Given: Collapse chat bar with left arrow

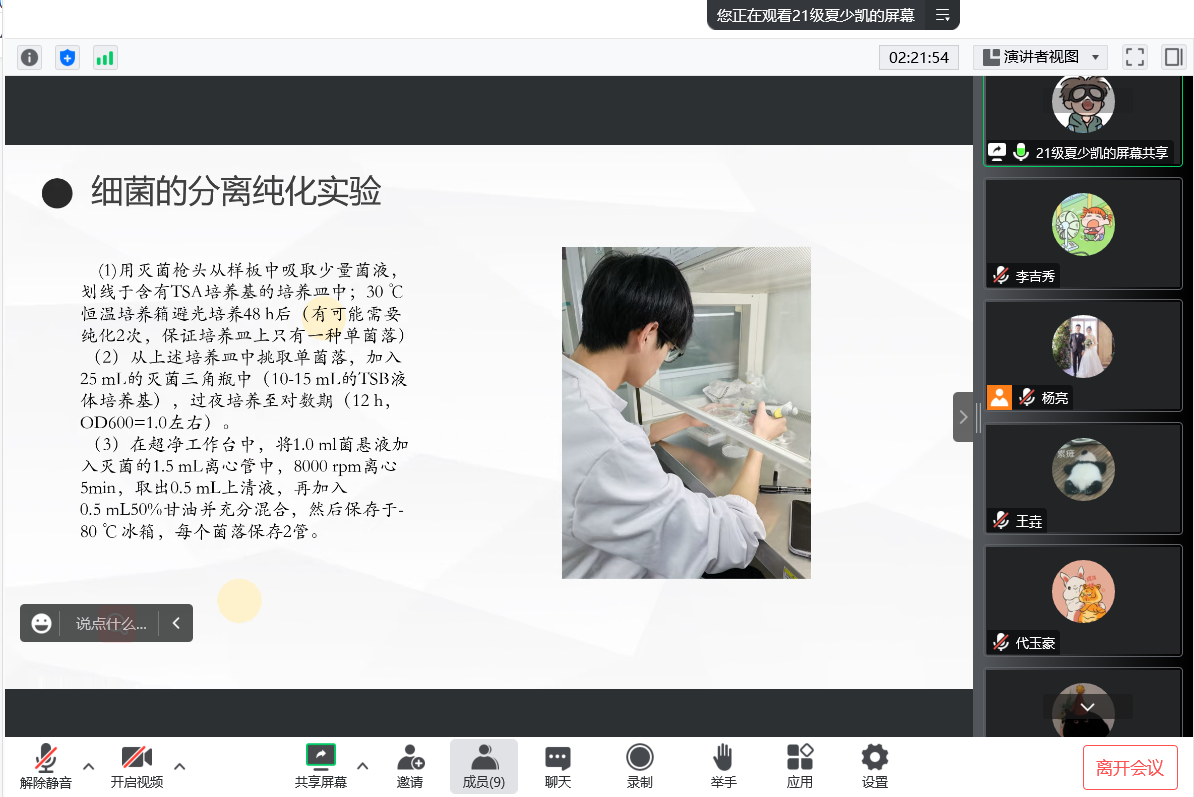Looking at the screenshot, I should click(x=176, y=623).
